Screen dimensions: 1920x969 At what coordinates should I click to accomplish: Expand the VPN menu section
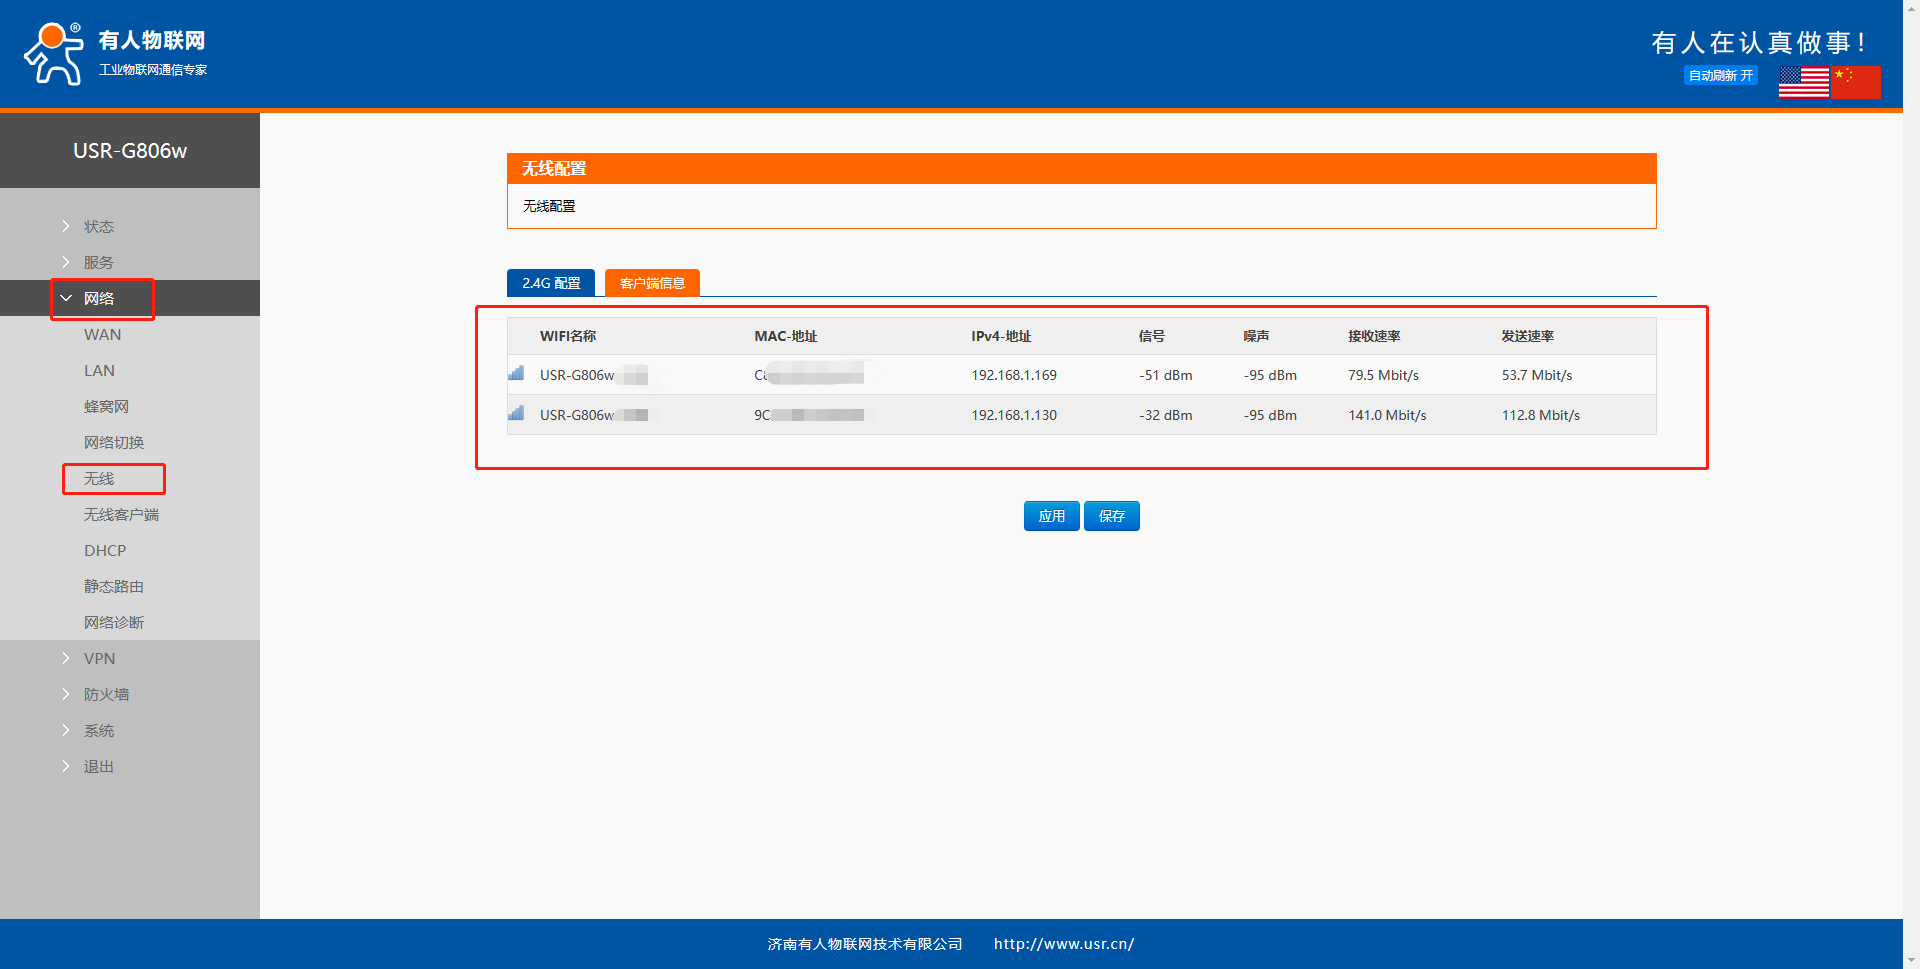tap(99, 659)
